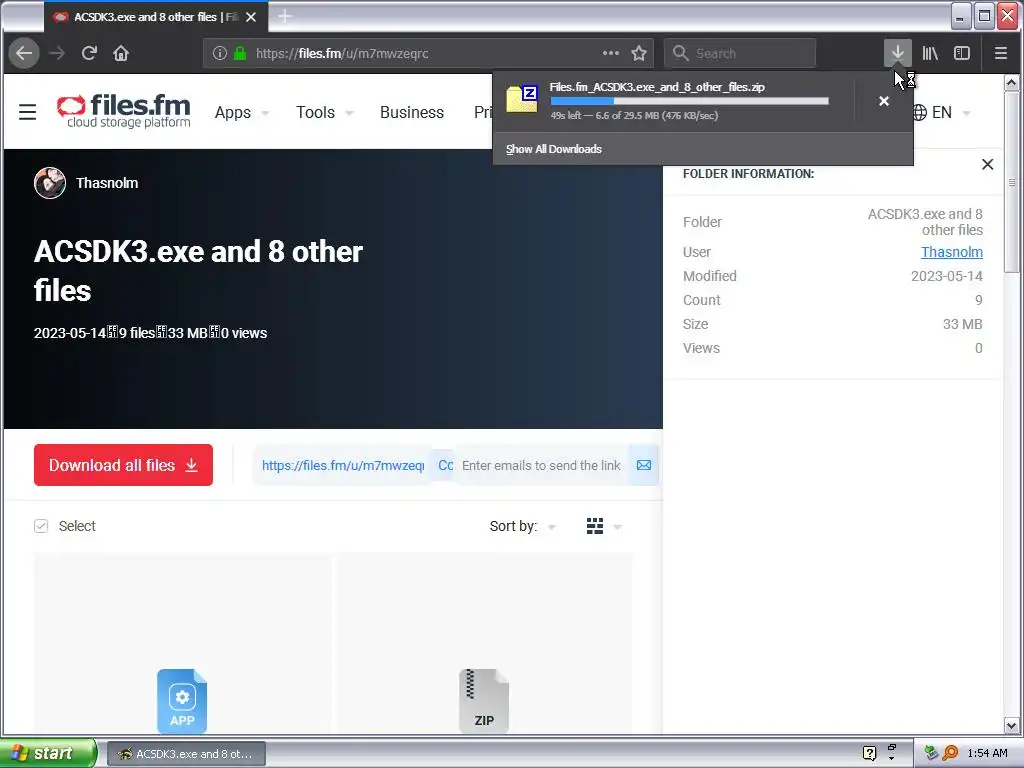This screenshot has width=1024, height=768.
Task: Click the files.fm logo
Action: click(x=124, y=112)
